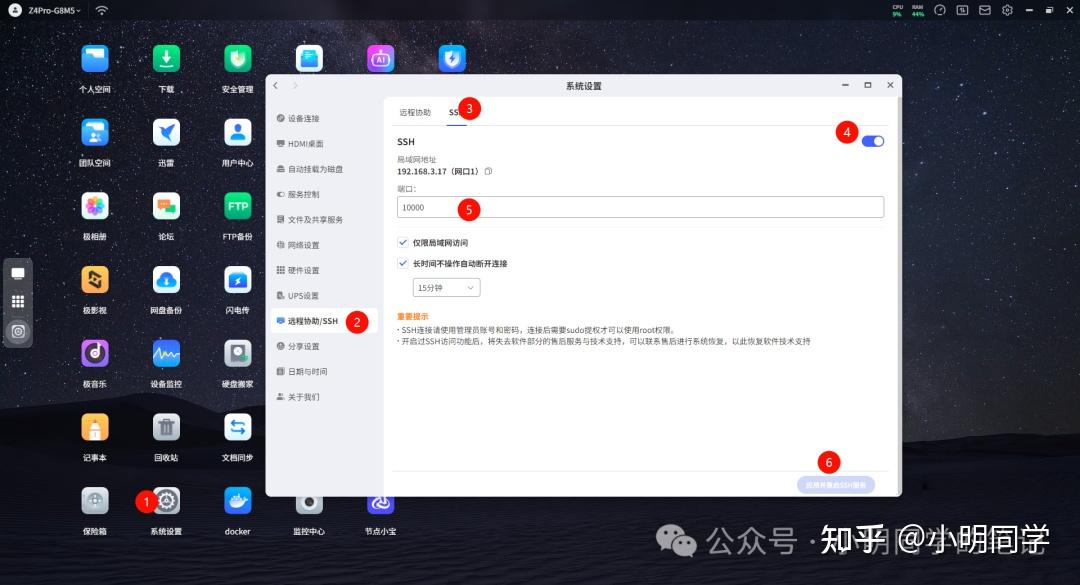
Task: Copy the LAN IP address 192.168.3.17
Action: [488, 171]
